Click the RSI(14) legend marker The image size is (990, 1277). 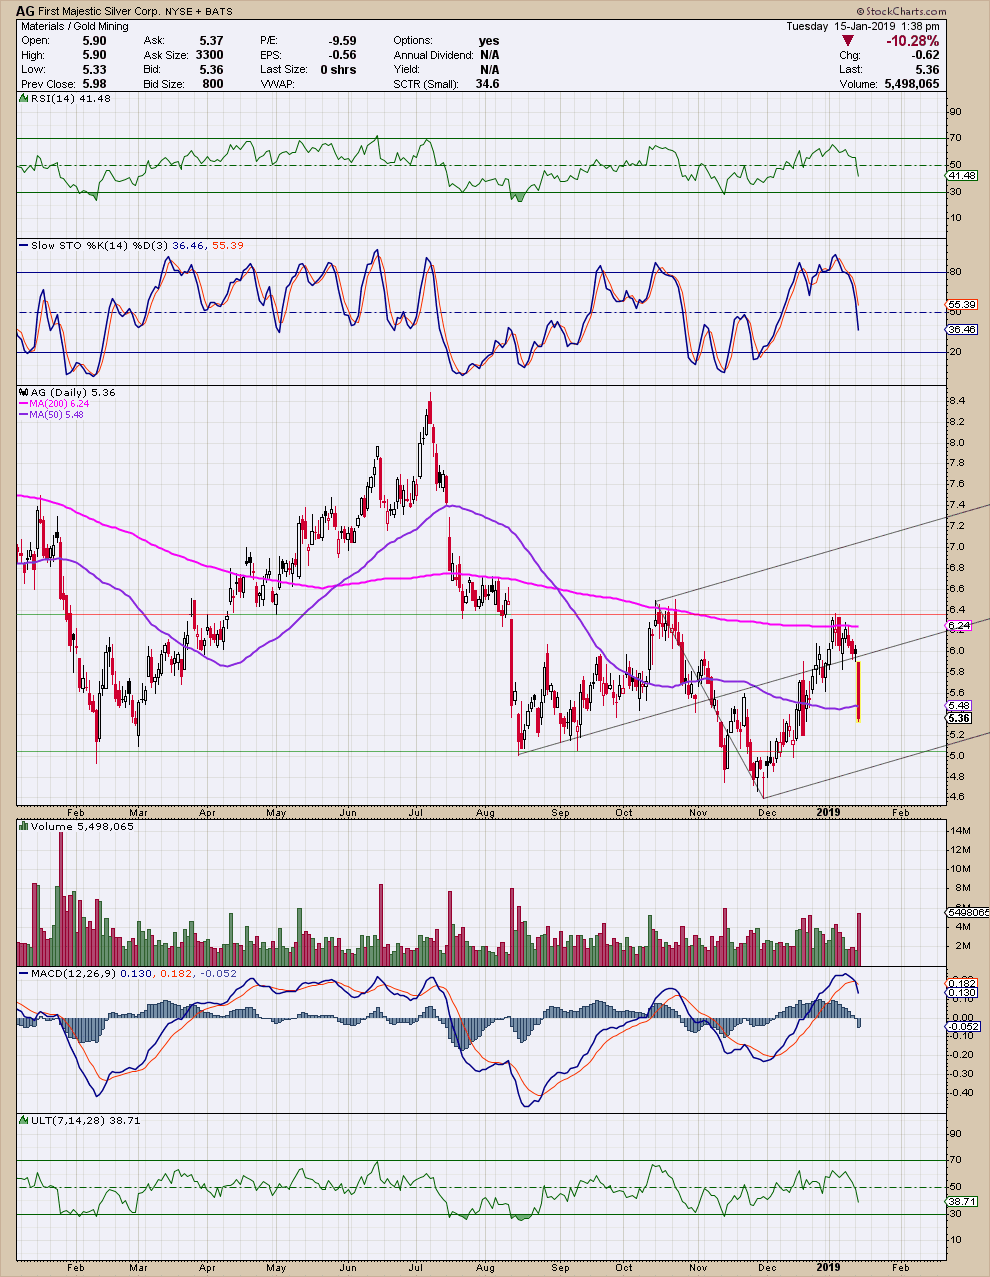23,99
